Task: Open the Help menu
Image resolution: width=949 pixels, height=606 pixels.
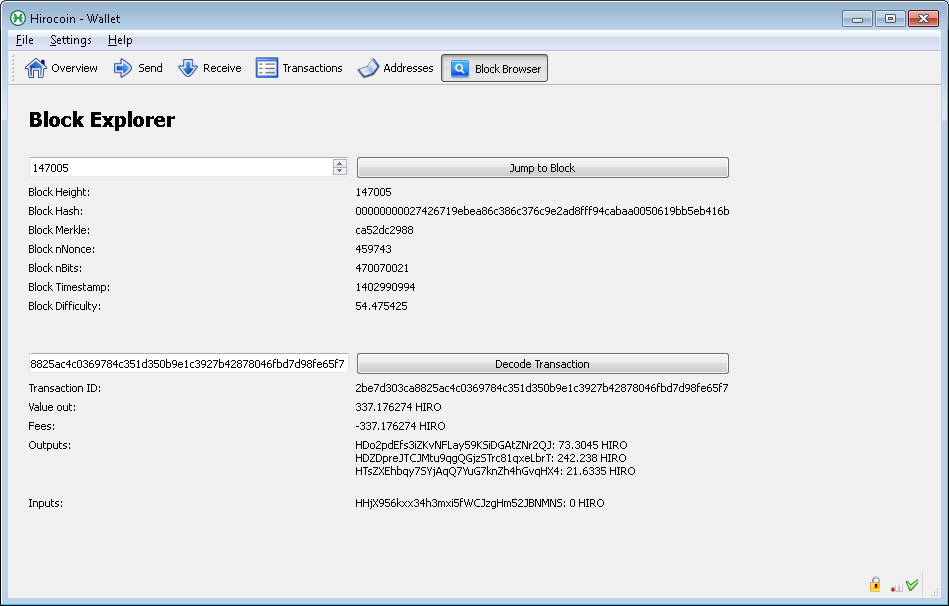Action: tap(120, 40)
